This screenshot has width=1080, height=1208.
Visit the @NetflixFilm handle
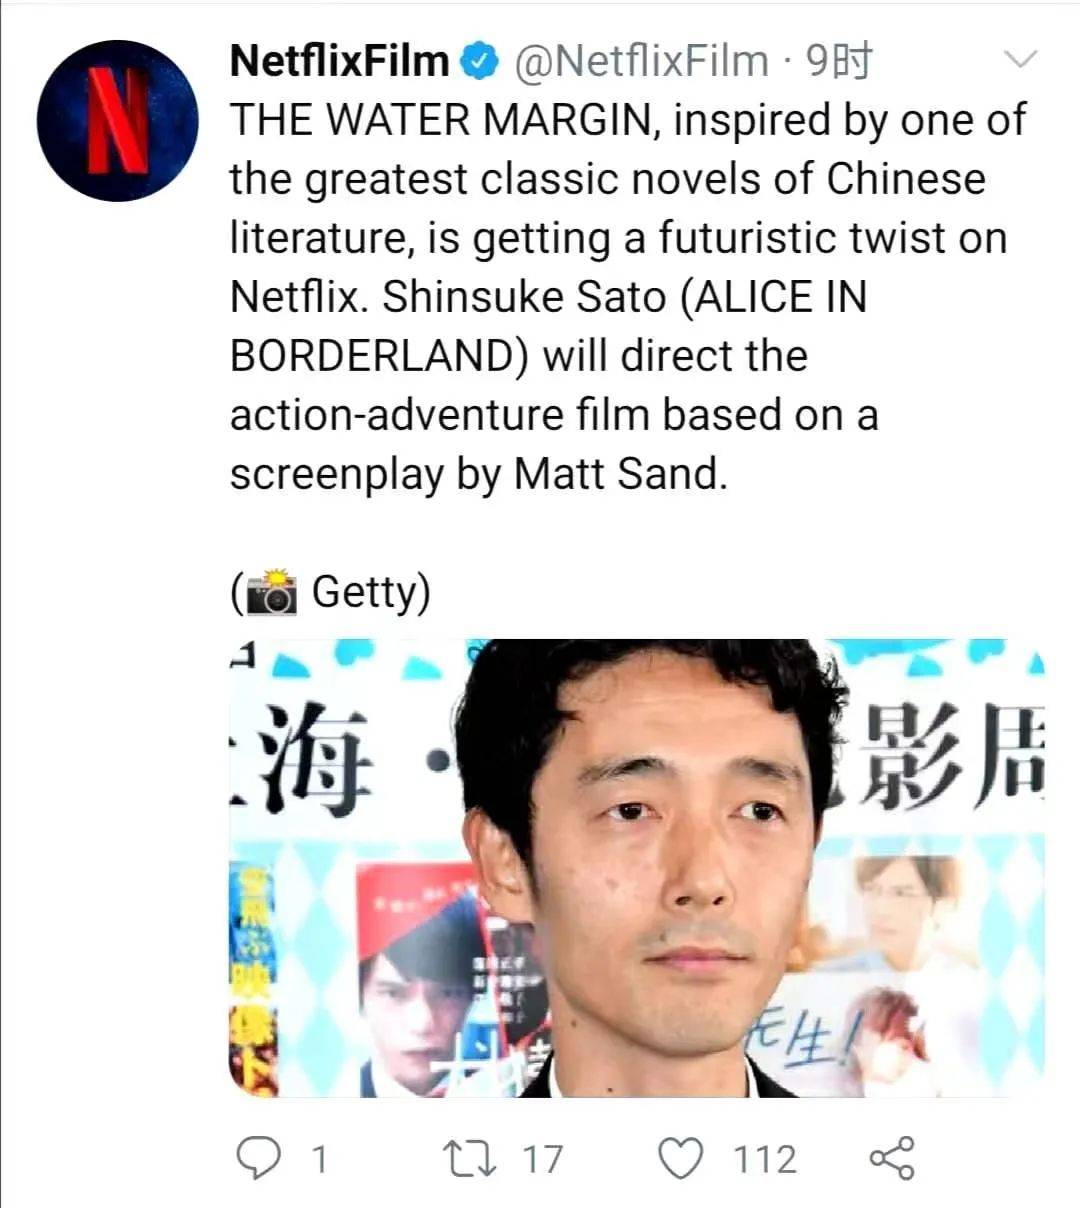pos(641,62)
